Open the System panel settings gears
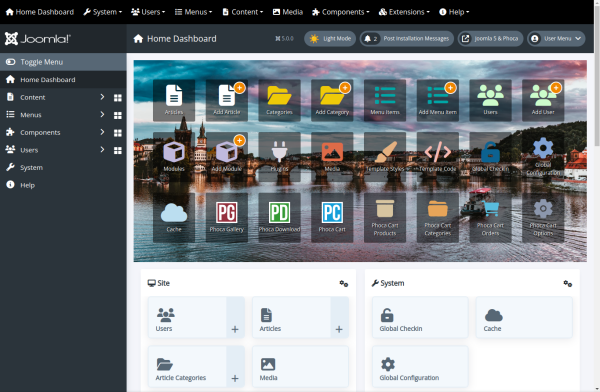The width and height of the screenshot is (600, 392). (x=567, y=284)
